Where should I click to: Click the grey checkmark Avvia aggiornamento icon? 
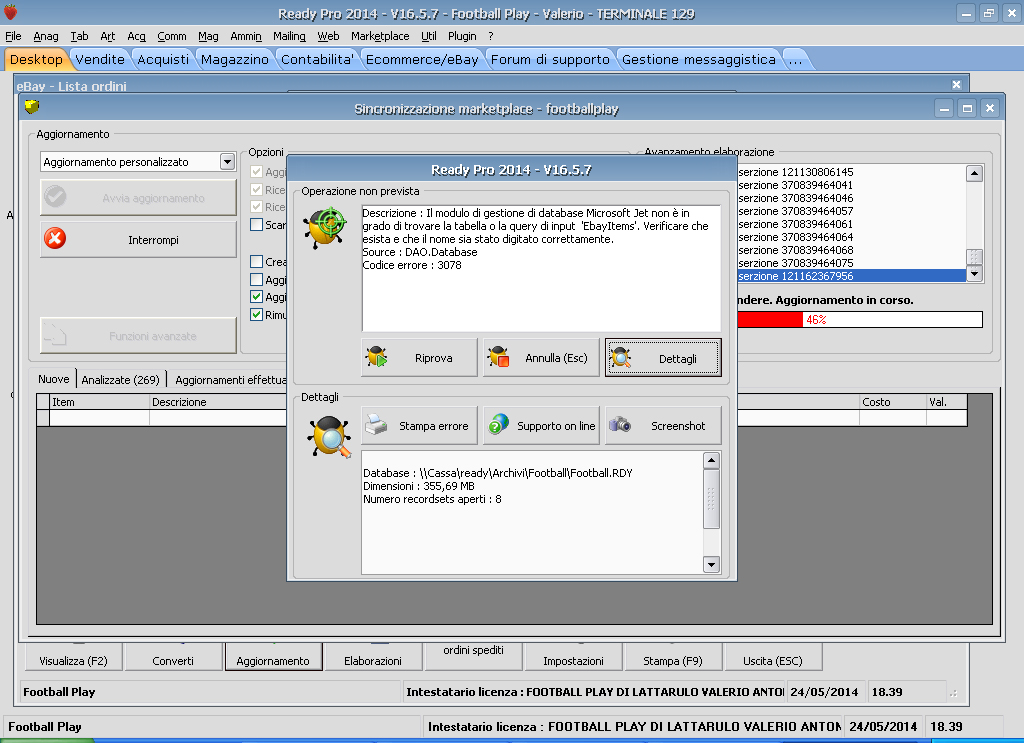click(x=55, y=197)
